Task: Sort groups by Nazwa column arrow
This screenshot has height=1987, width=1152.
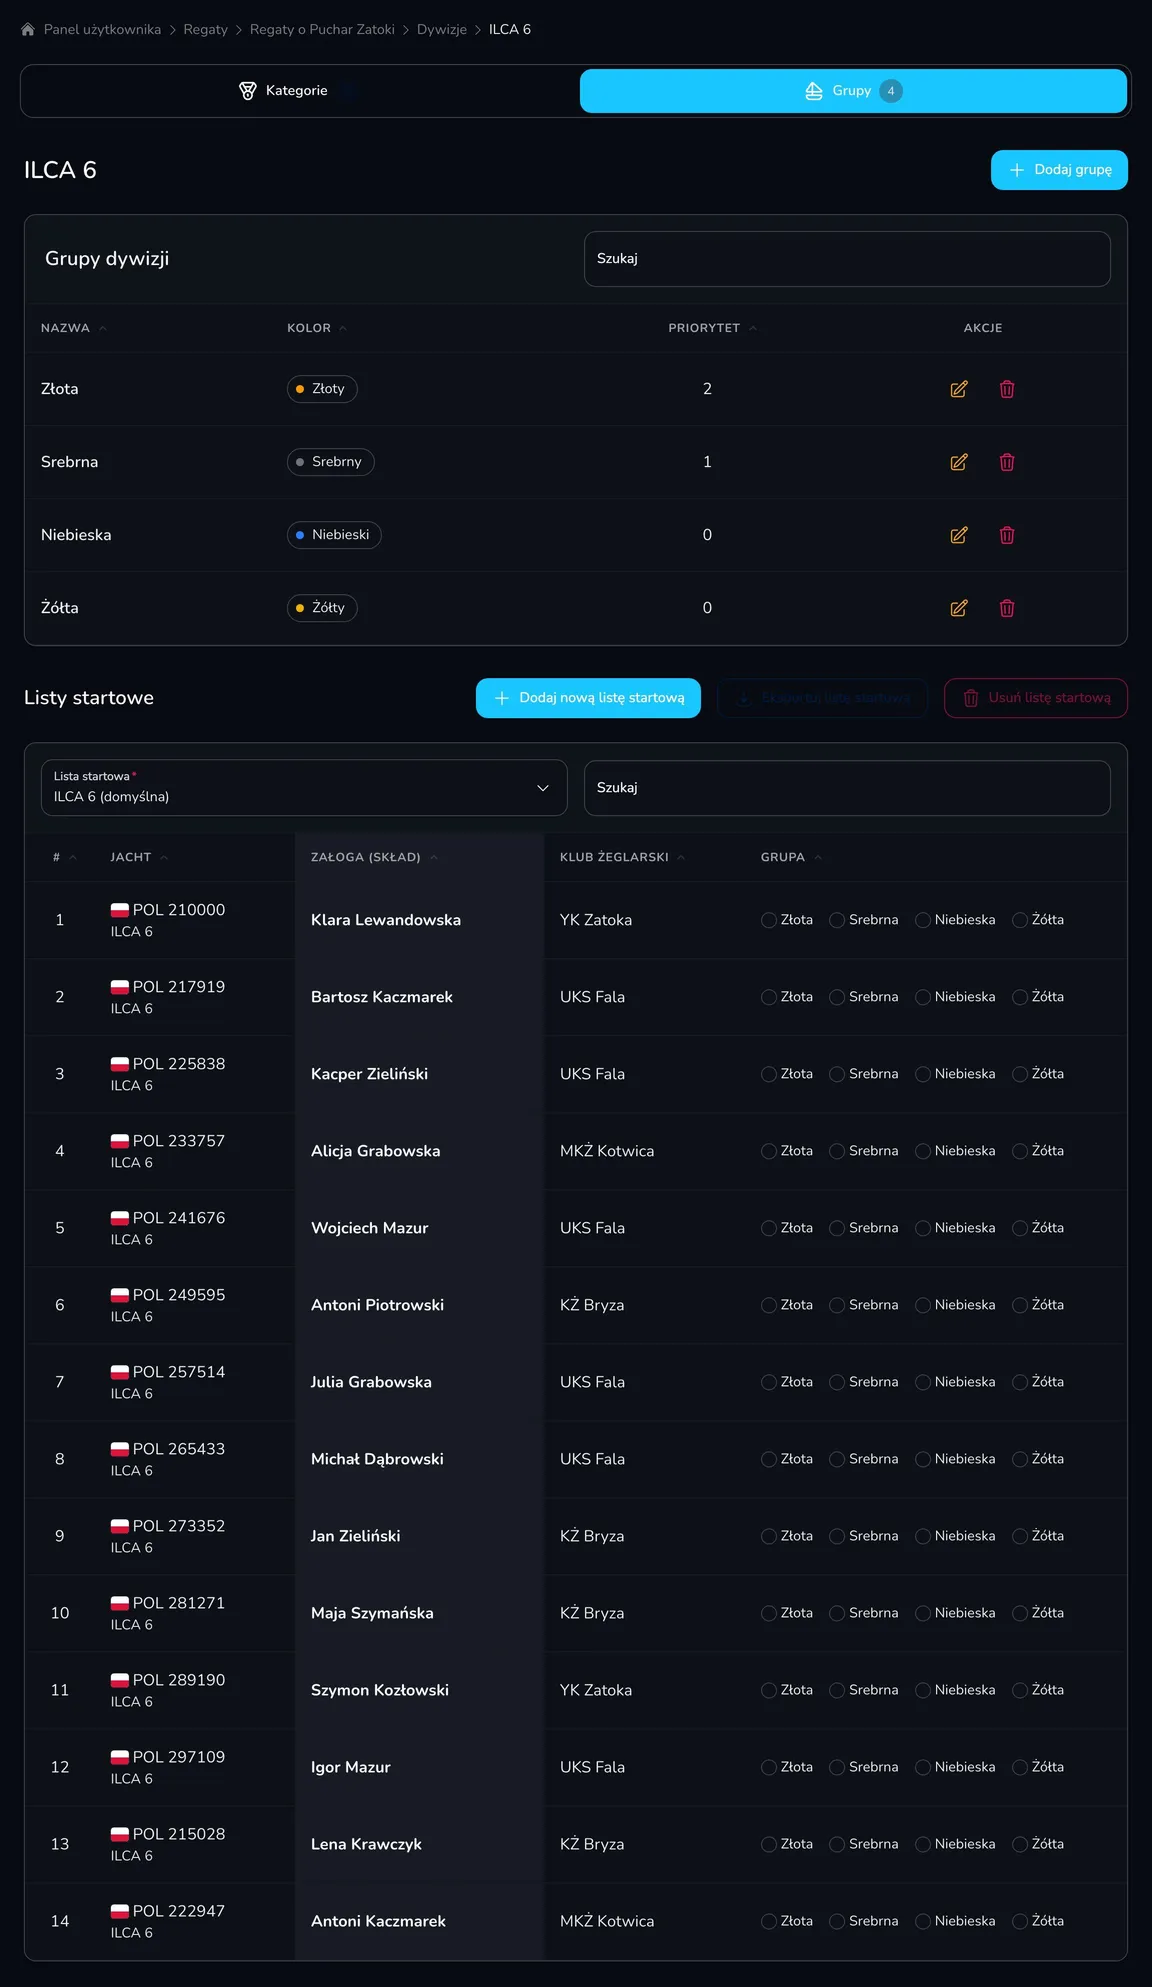Action: click(103, 328)
